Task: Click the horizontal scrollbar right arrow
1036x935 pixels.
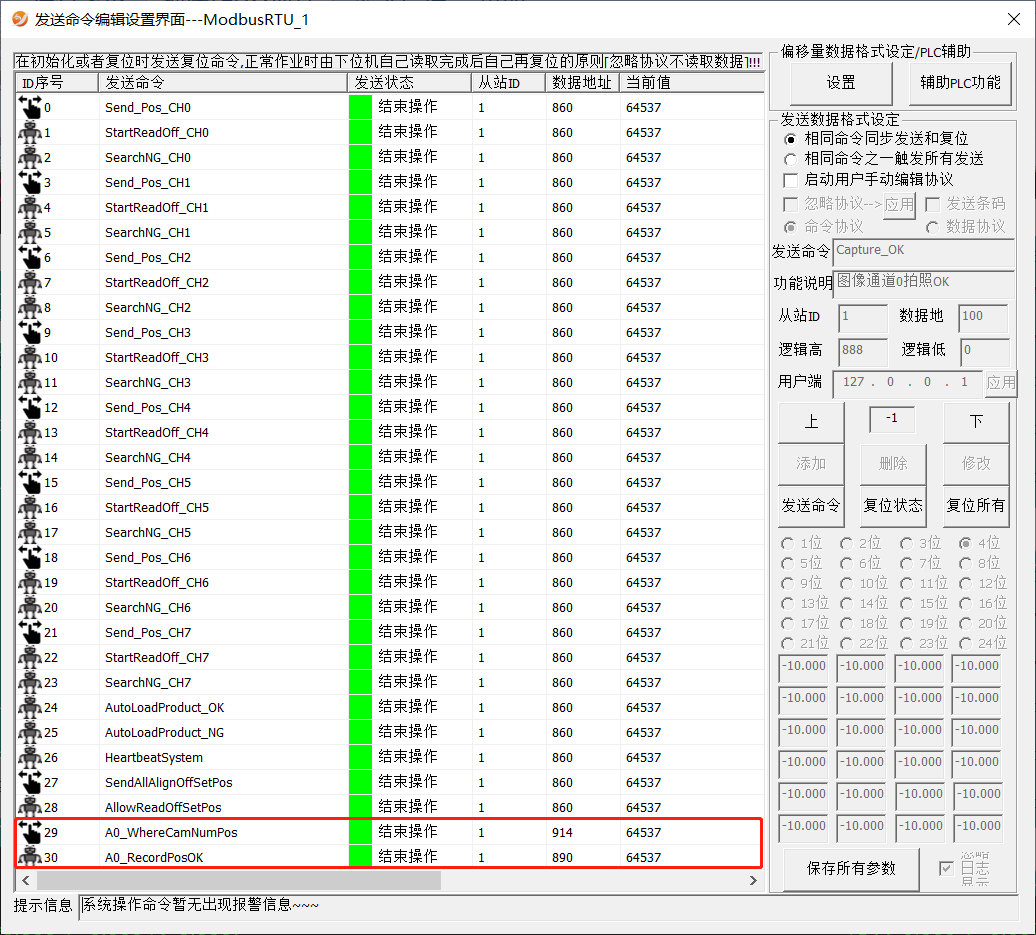Action: click(x=754, y=880)
